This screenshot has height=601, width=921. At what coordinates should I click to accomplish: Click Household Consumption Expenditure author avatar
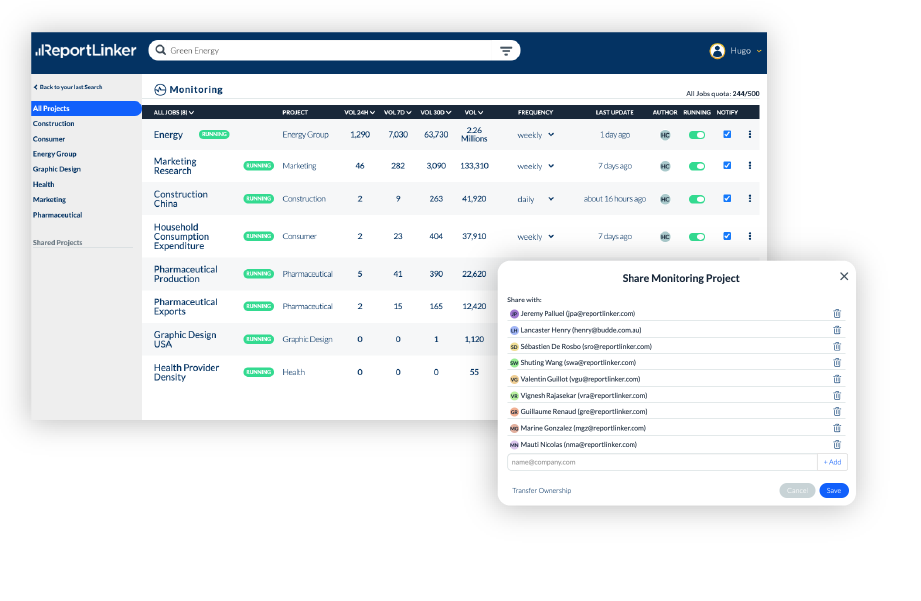pos(665,237)
